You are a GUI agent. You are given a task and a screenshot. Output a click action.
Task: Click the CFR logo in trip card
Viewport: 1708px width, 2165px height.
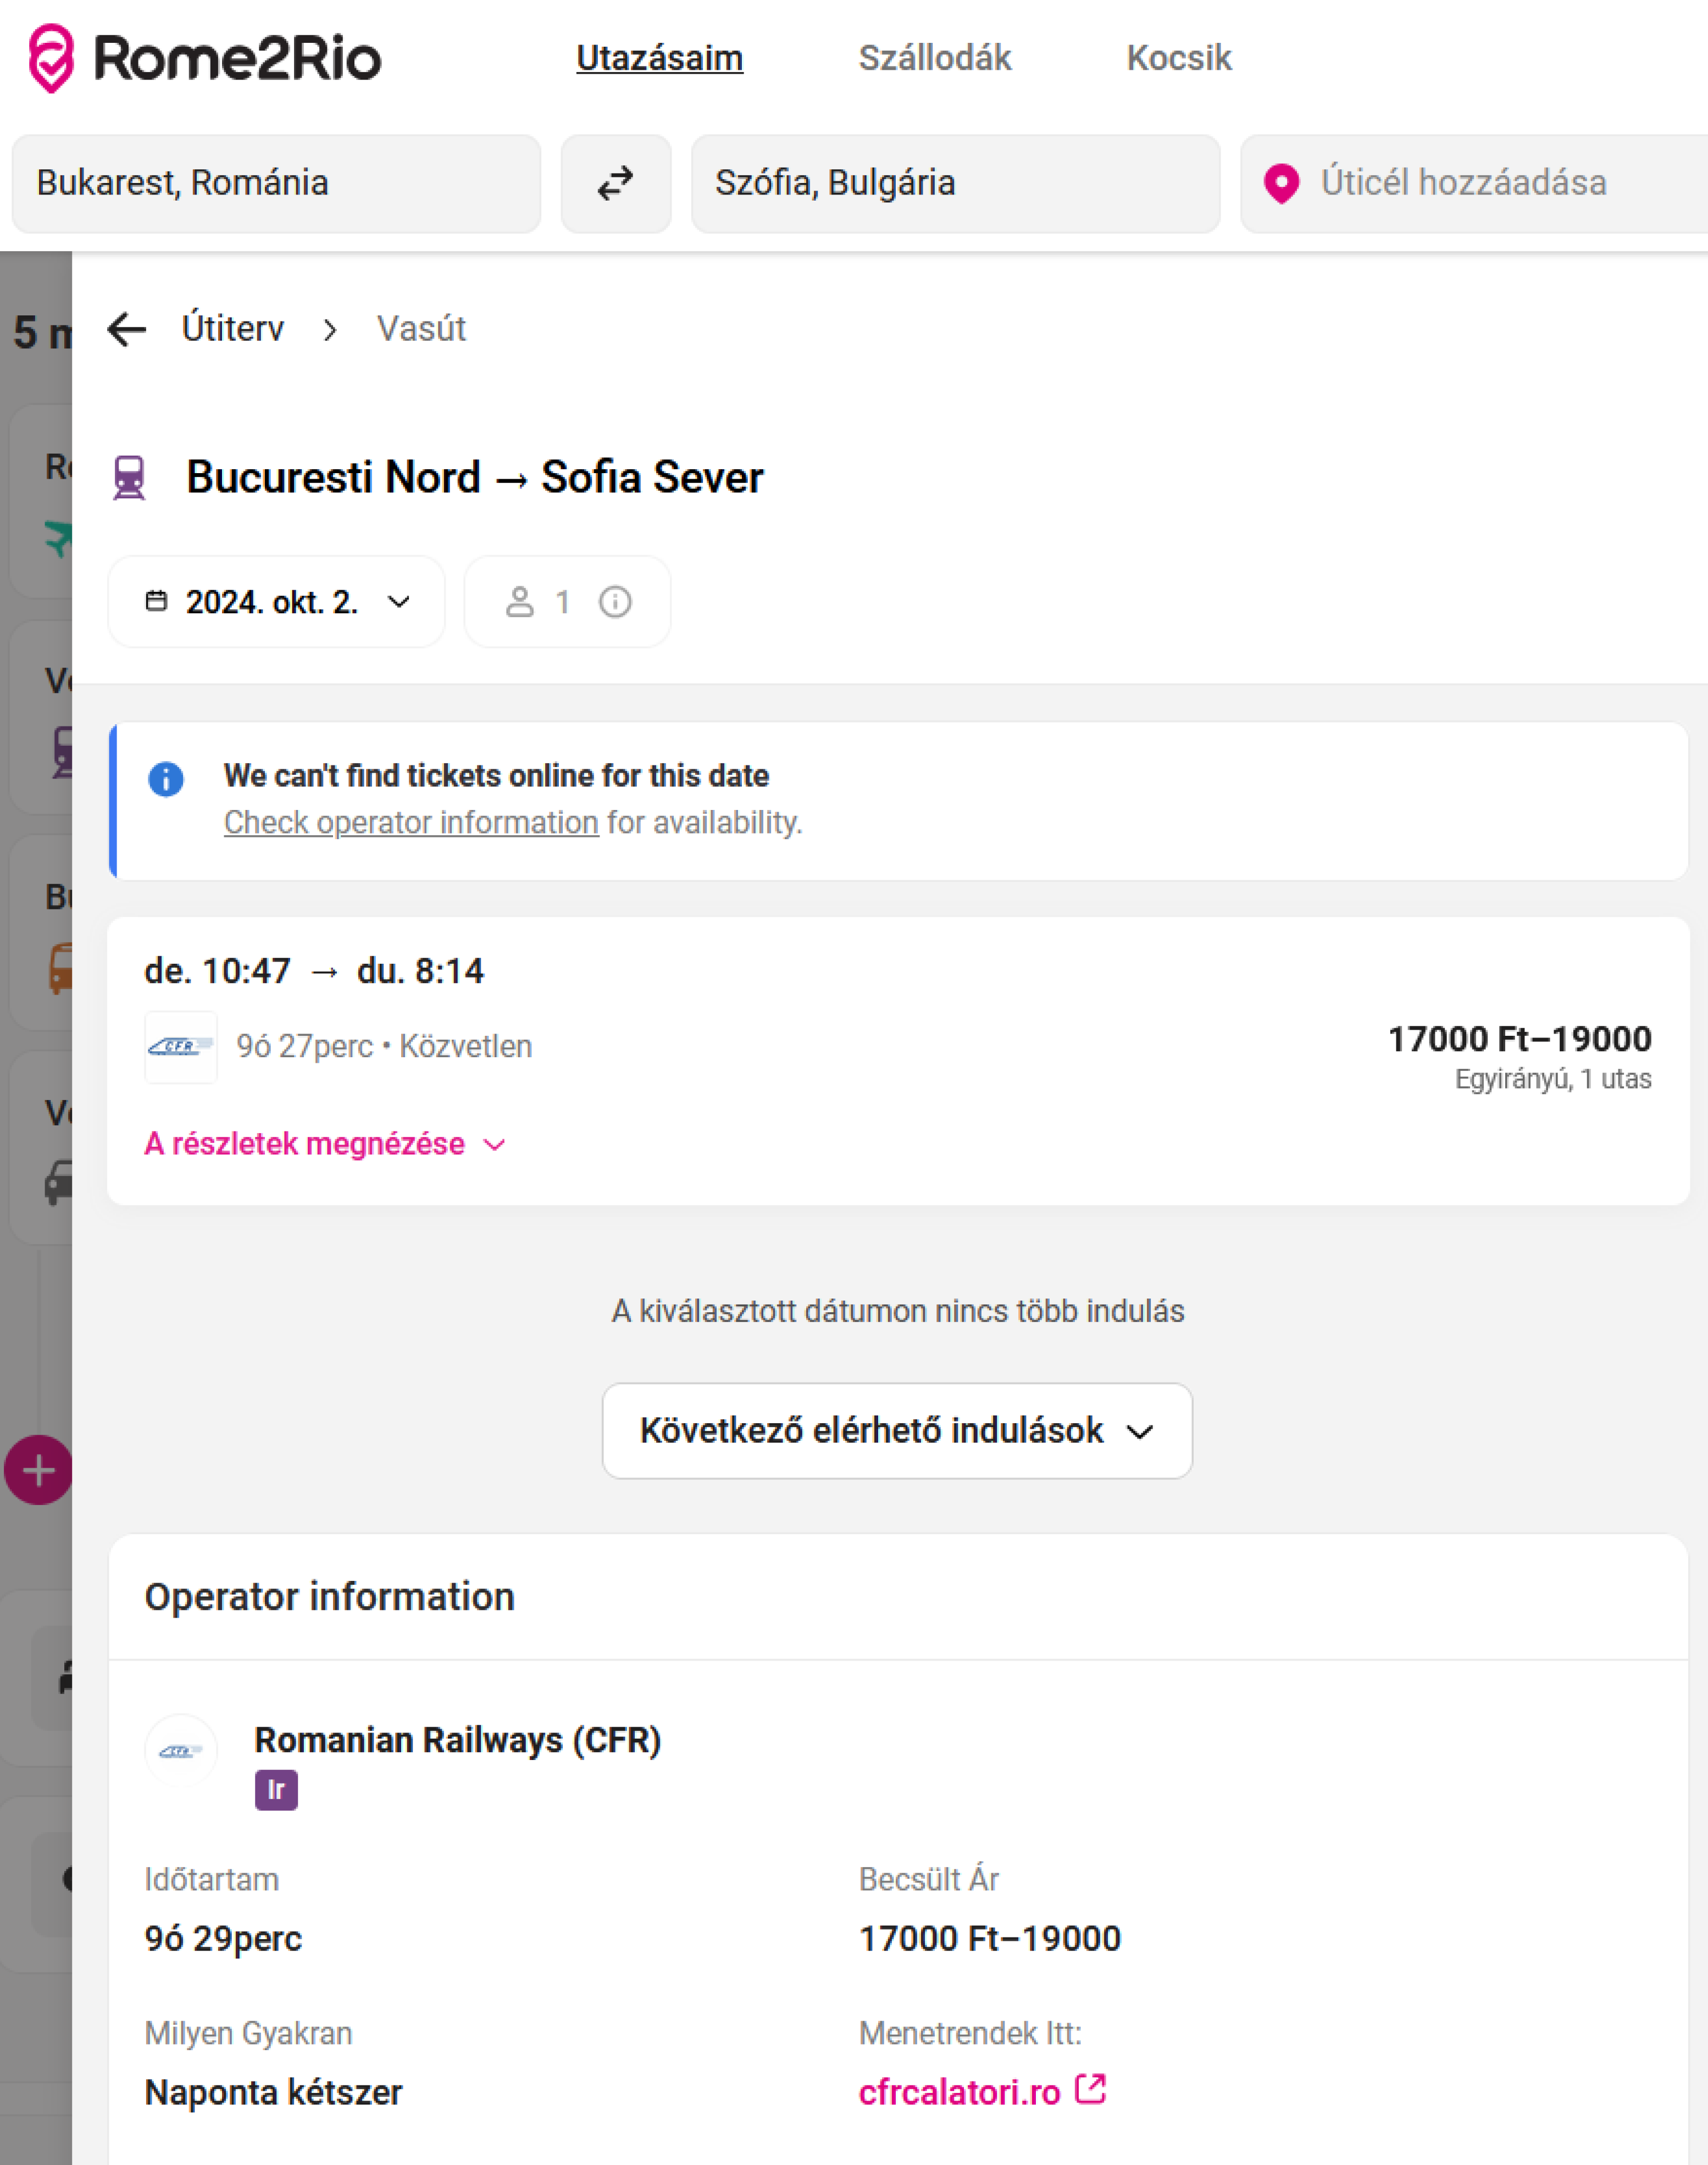click(x=180, y=1047)
